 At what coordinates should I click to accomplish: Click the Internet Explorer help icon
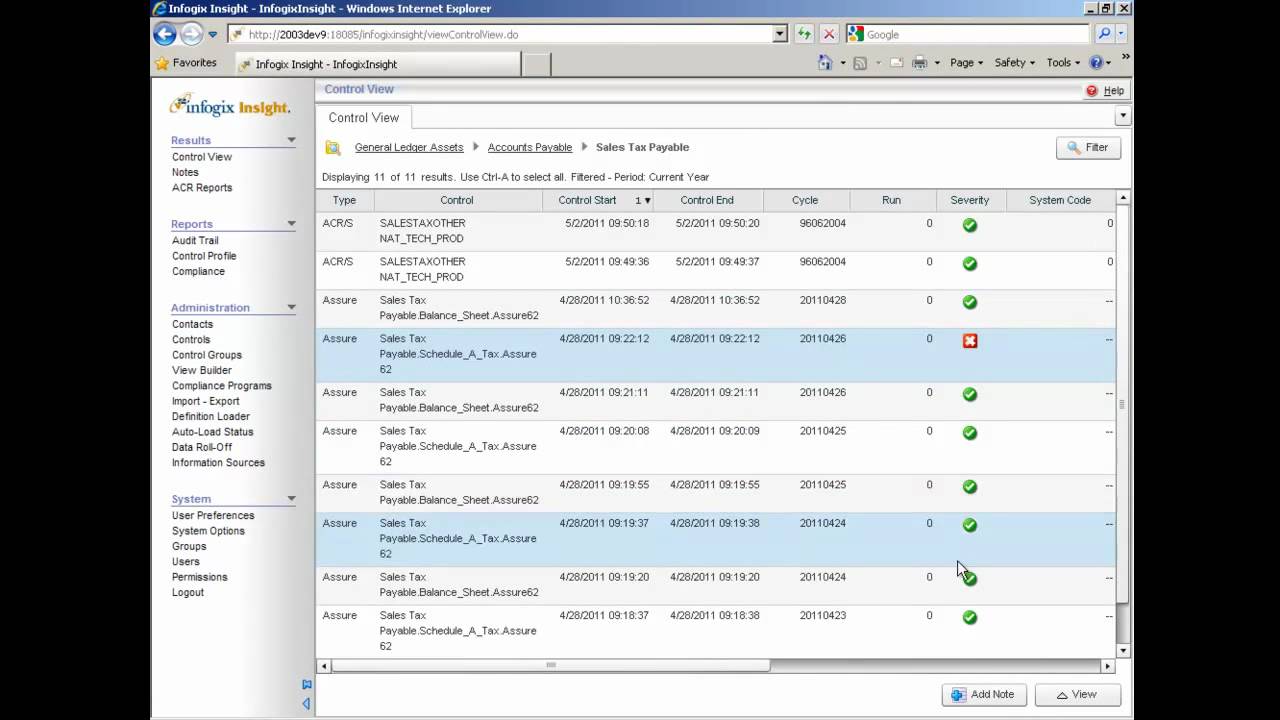pos(1097,63)
